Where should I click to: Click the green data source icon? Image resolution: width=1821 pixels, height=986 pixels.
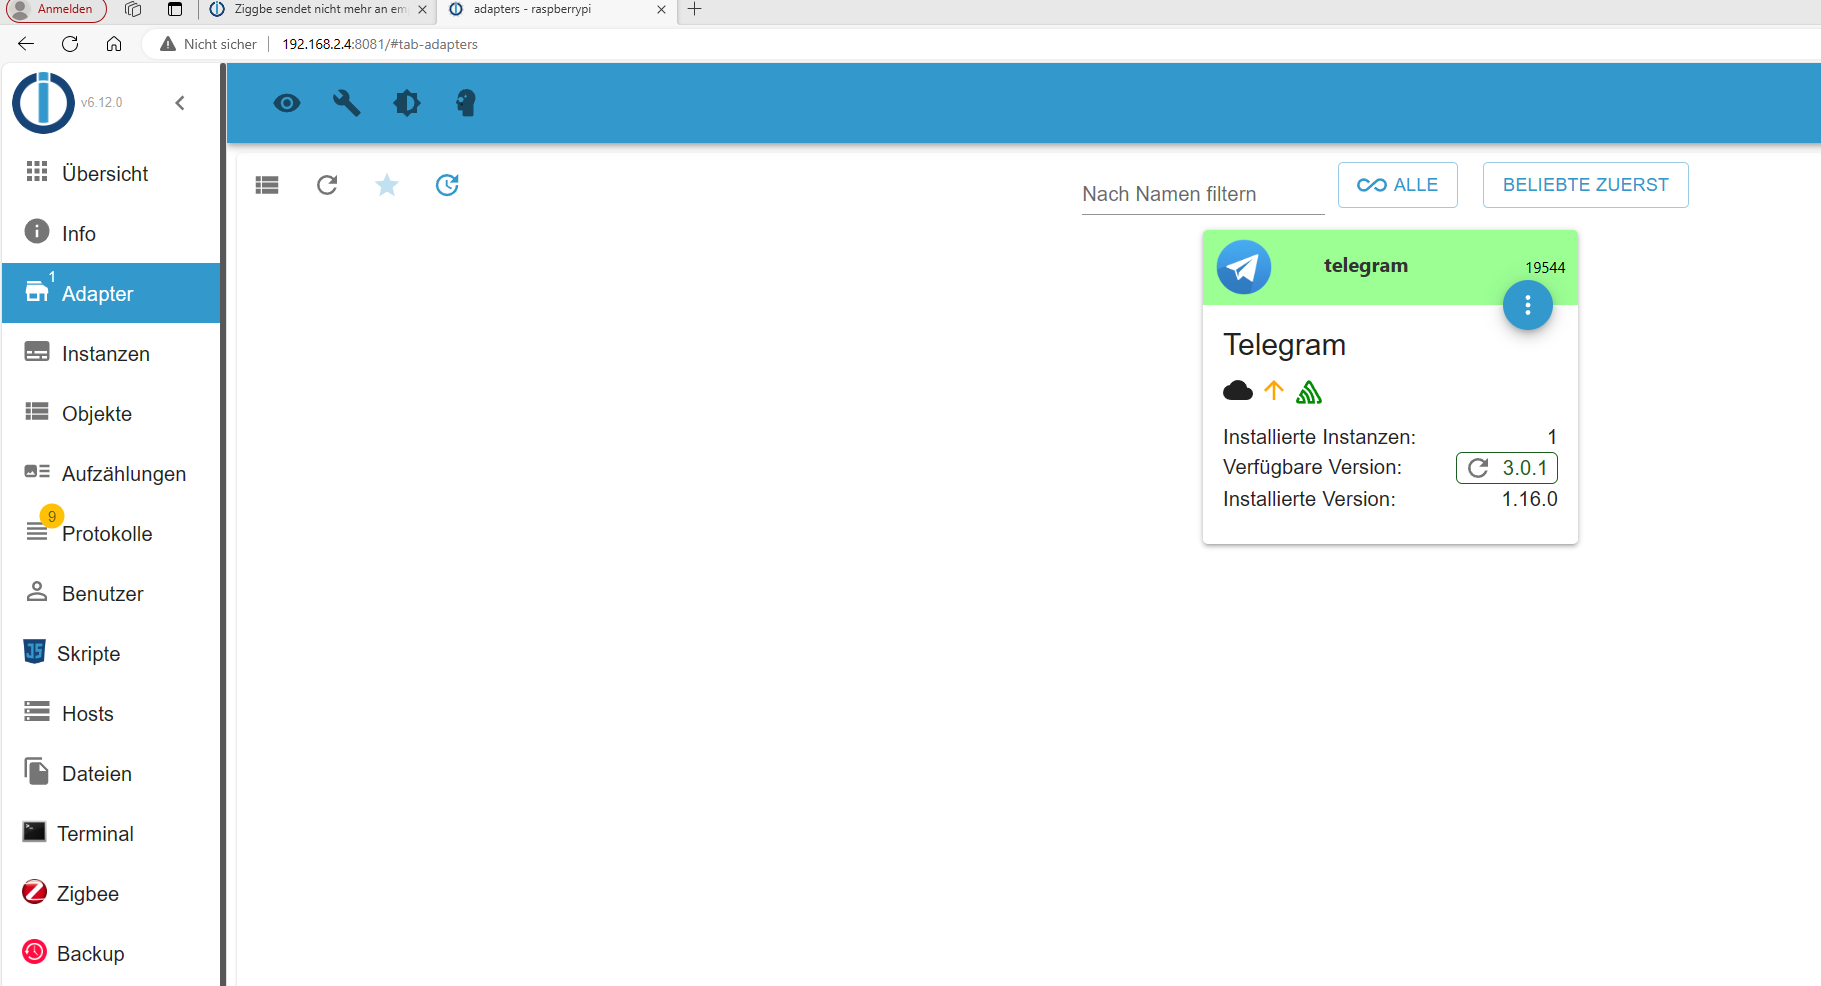(x=1309, y=392)
